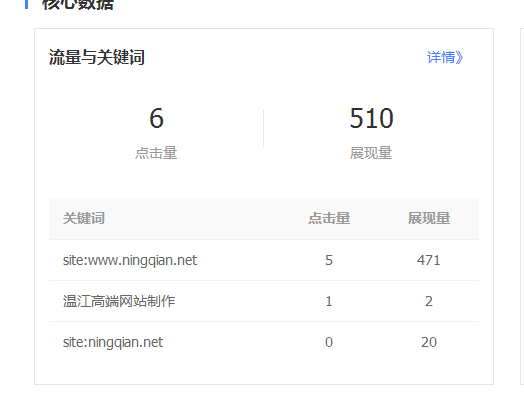Select keyword 温江高端网站制作
524x412 pixels.
tap(119, 301)
